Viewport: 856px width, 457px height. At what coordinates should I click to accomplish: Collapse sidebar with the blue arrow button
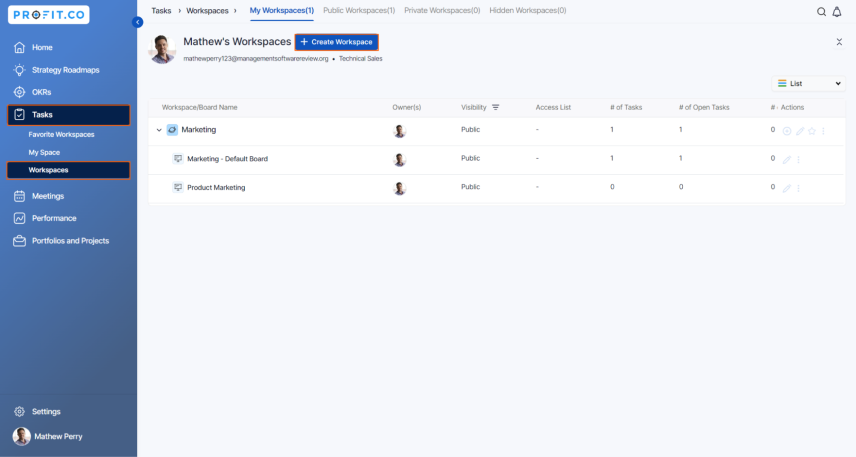coord(138,22)
